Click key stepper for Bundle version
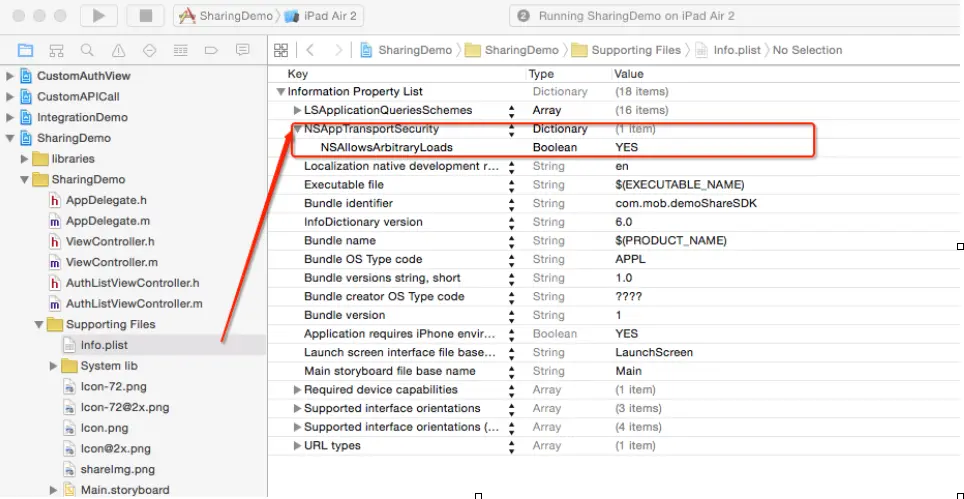This screenshot has width=964, height=499. tap(512, 315)
